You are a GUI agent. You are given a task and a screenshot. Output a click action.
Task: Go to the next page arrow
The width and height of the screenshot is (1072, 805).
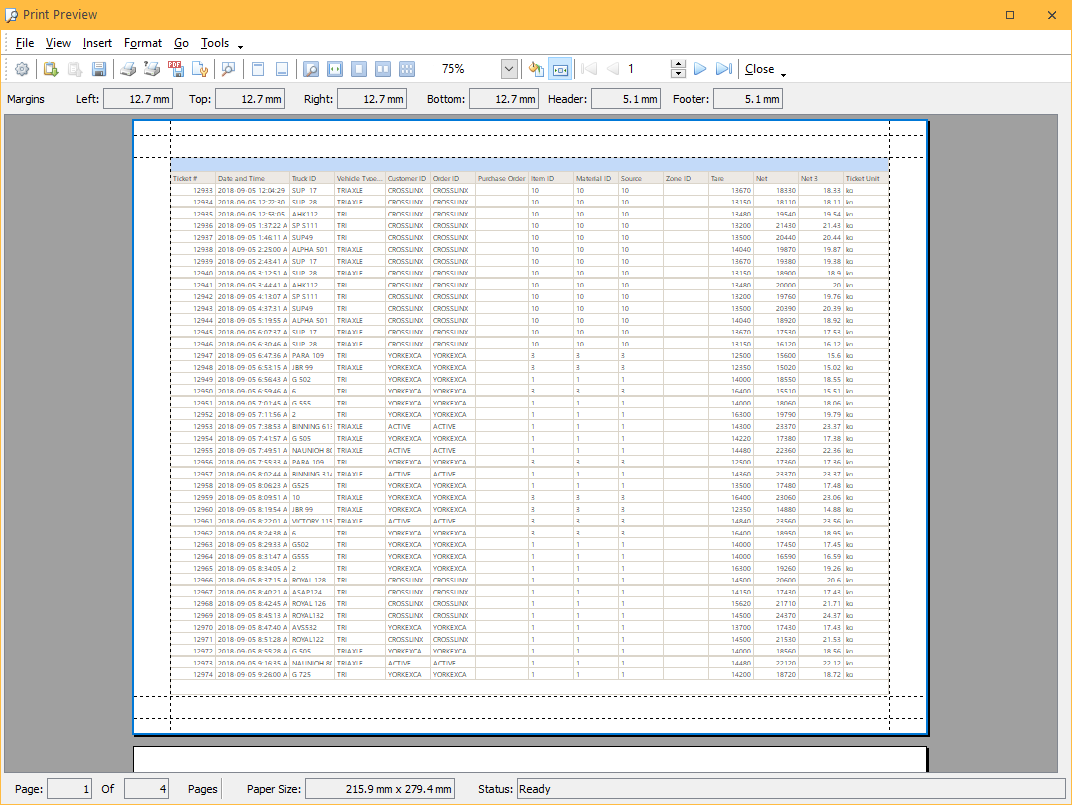700,69
